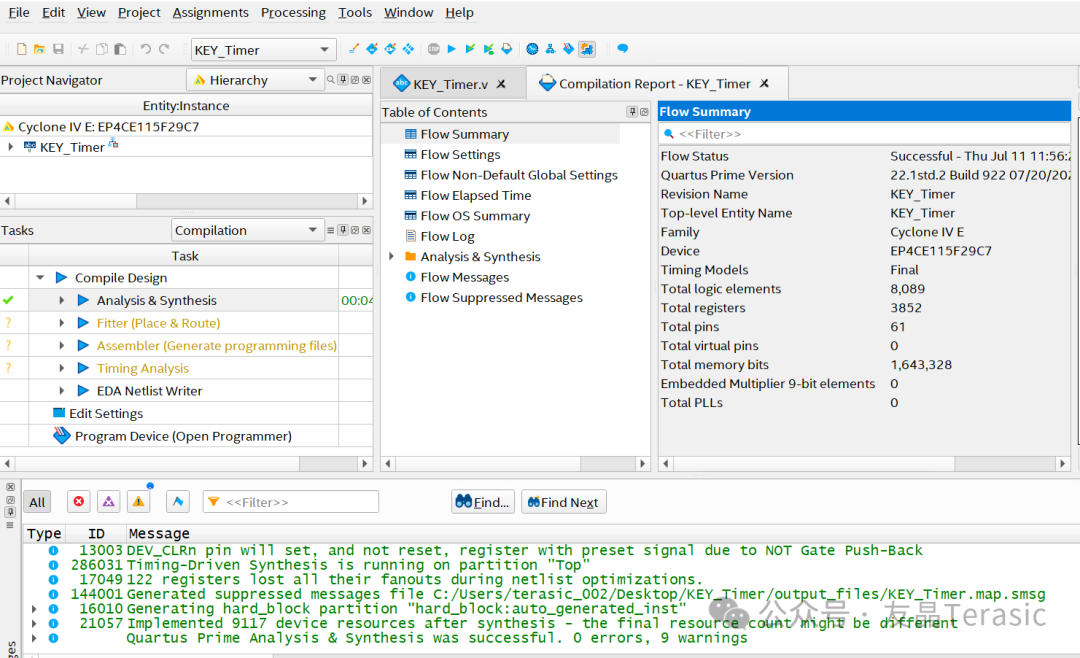This screenshot has height=658, width=1080.
Task: Open Flow Elapsed Time report
Action: tap(475, 195)
